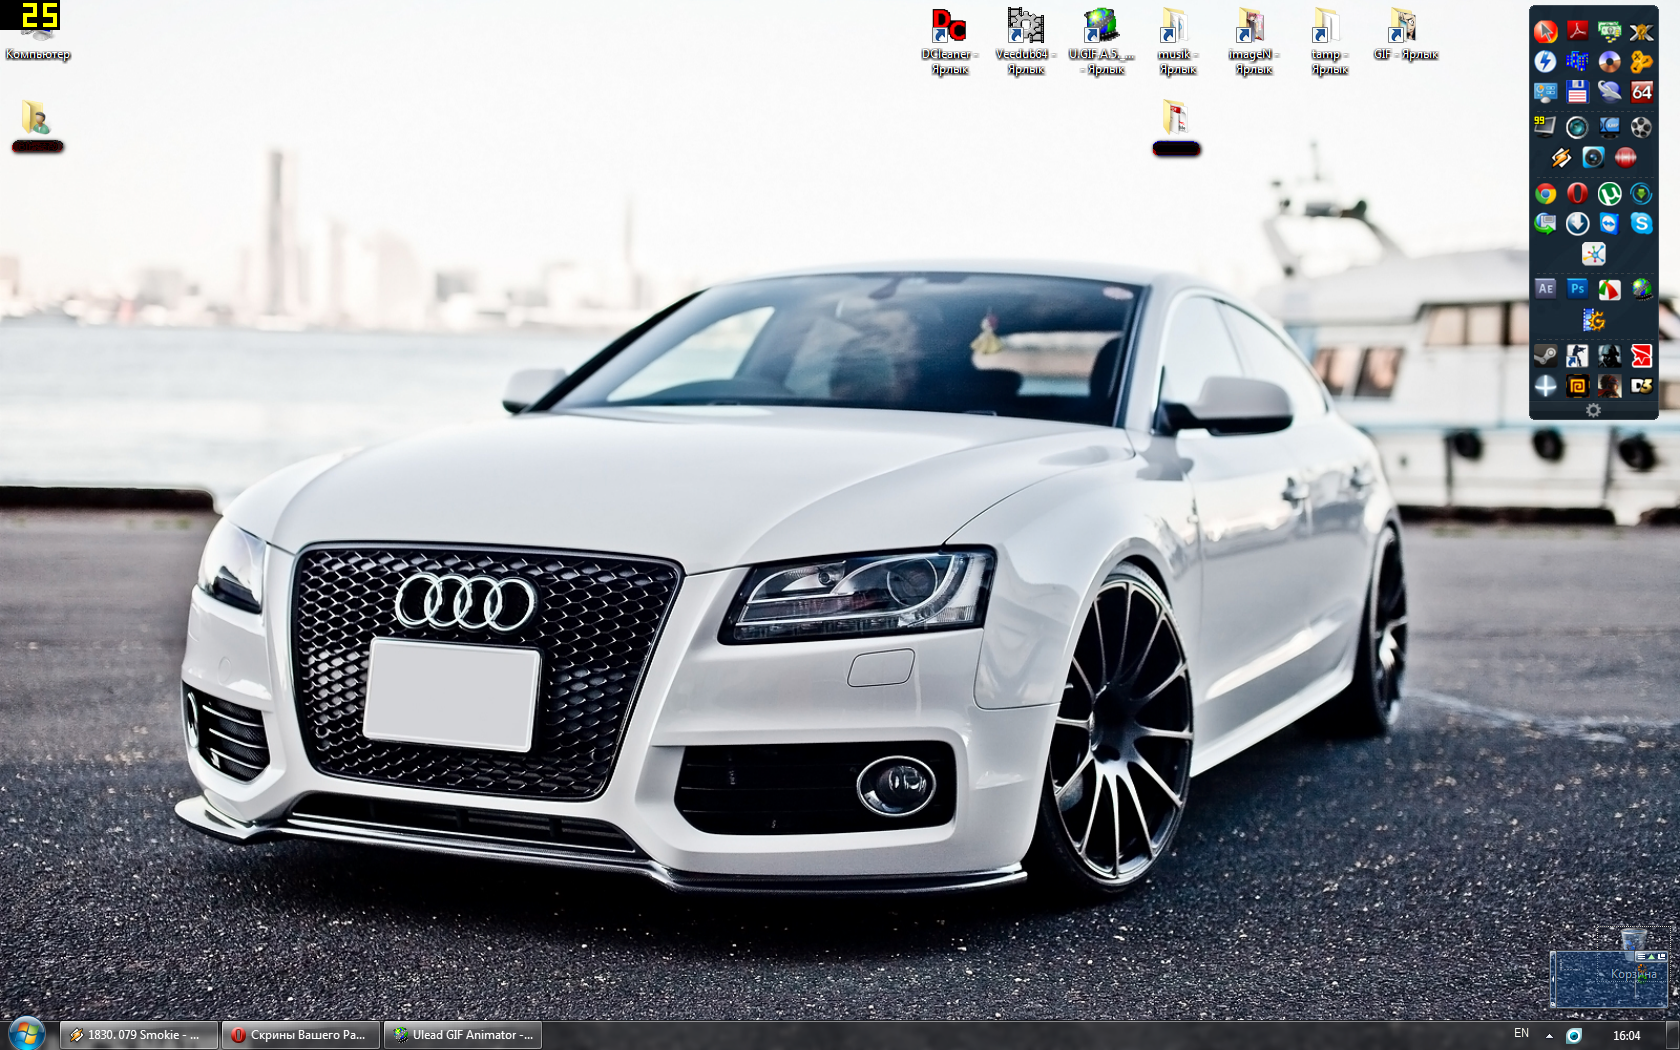The width and height of the screenshot is (1680, 1050).
Task: Switch to '1830. 079 Smokie' taskbar window
Action: click(138, 1035)
